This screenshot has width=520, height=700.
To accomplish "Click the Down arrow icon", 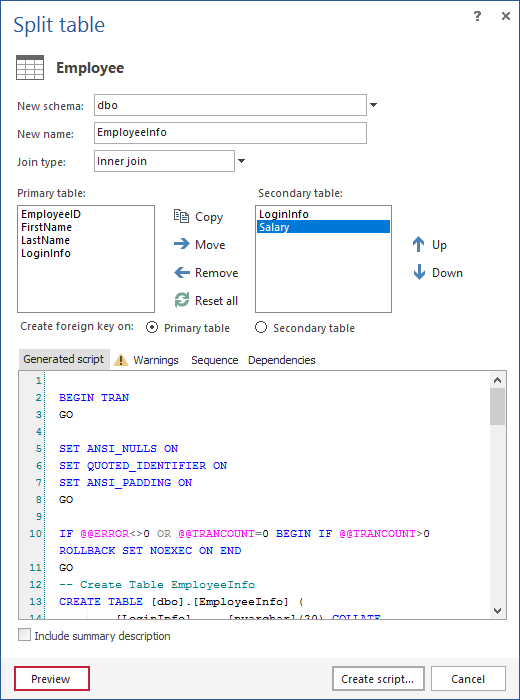I will [x=419, y=272].
